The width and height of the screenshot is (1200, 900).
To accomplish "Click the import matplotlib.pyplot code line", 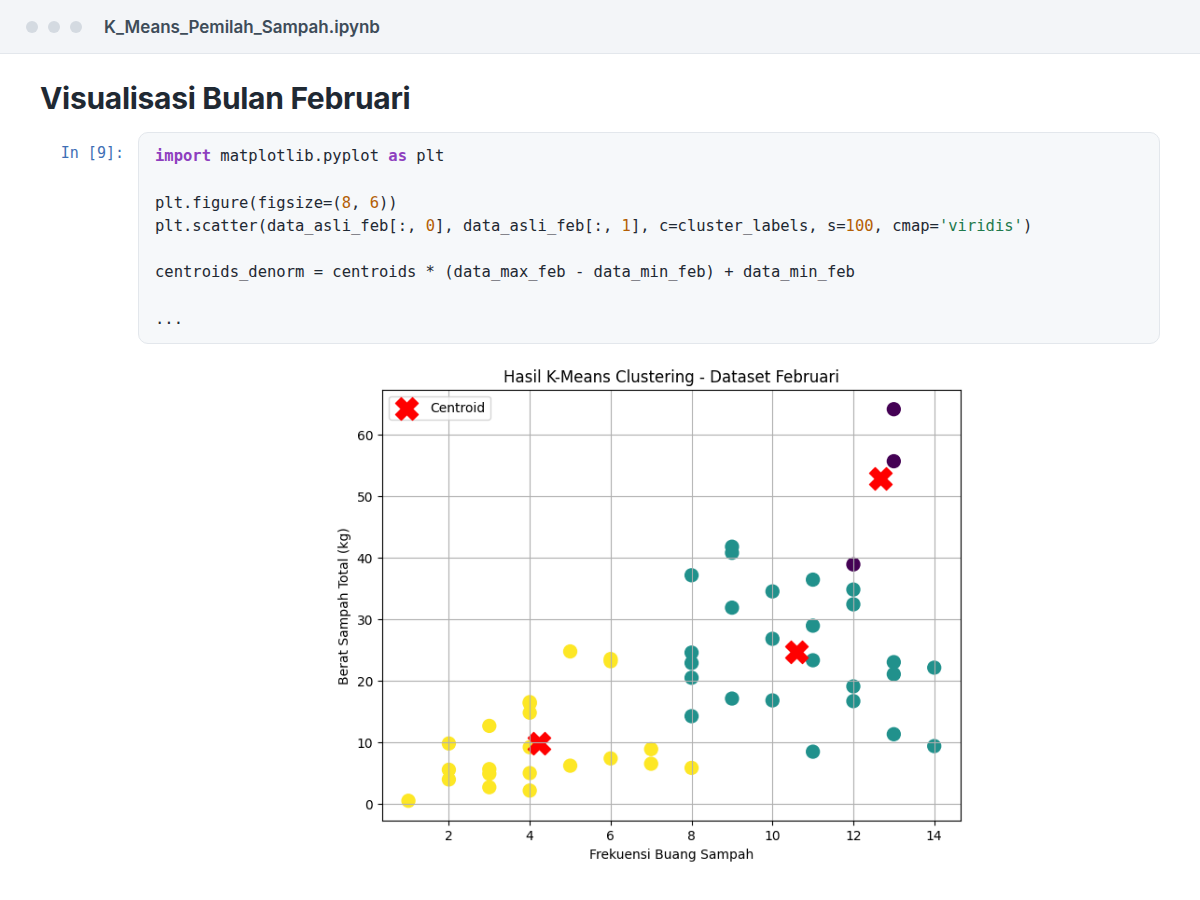I will pyautogui.click(x=299, y=156).
